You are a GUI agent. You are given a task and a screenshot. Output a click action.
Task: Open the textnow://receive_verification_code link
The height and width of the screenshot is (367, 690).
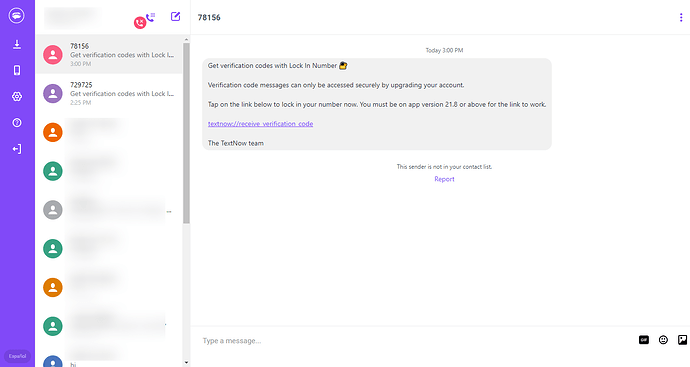[x=261, y=124]
